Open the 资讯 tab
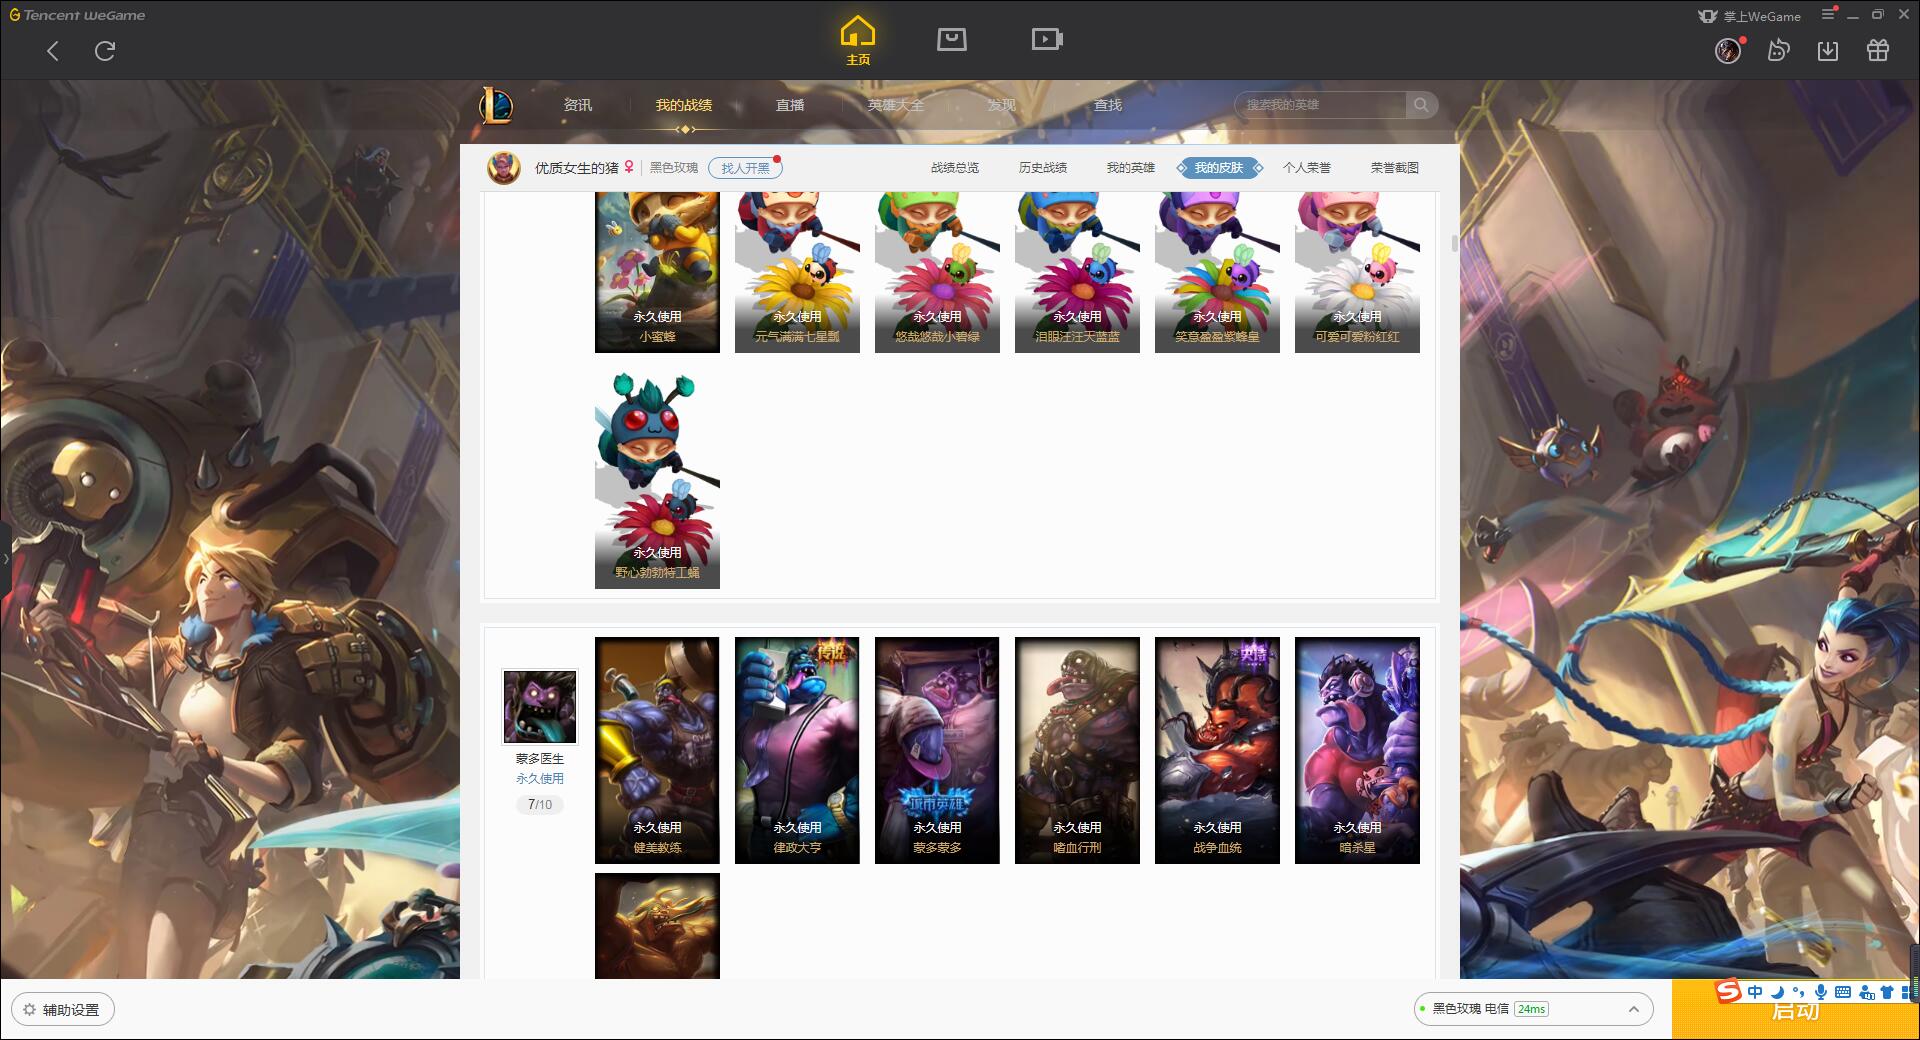 click(x=577, y=105)
